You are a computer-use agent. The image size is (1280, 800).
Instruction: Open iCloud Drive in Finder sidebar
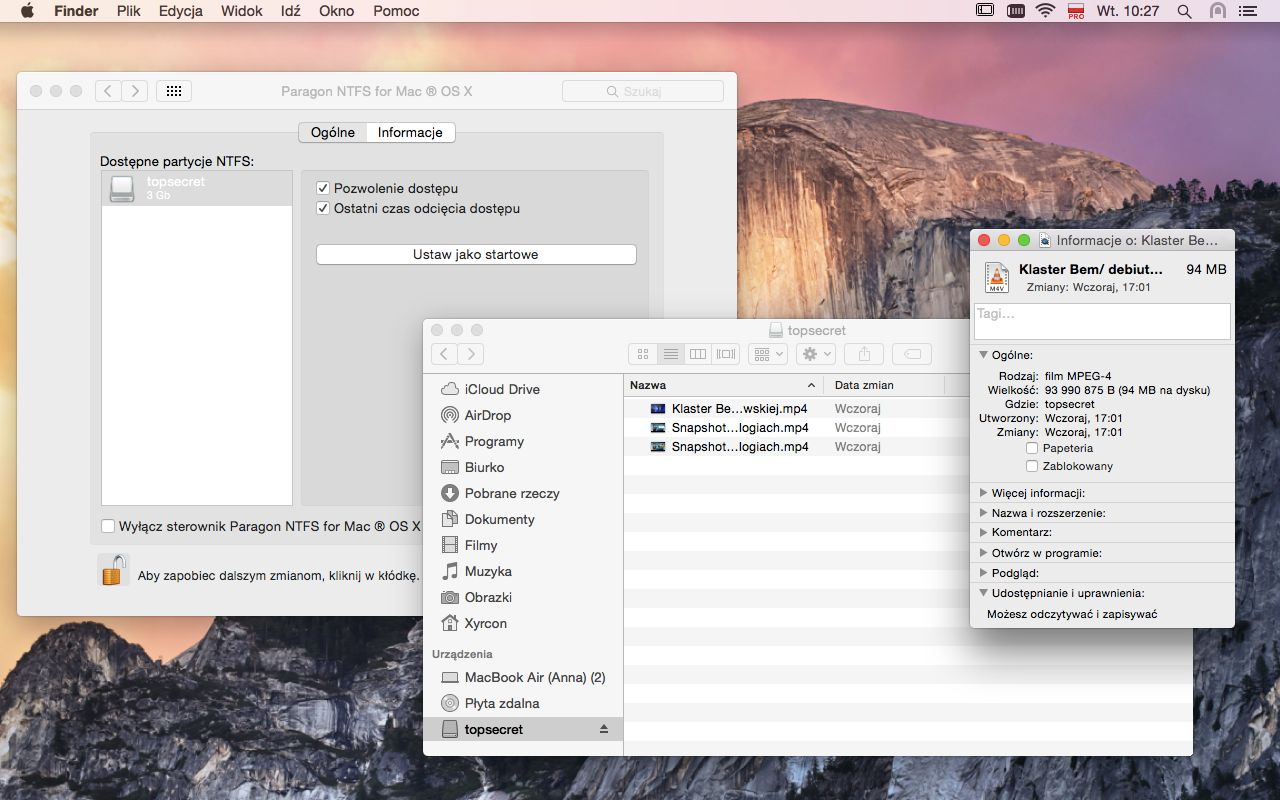(522, 389)
